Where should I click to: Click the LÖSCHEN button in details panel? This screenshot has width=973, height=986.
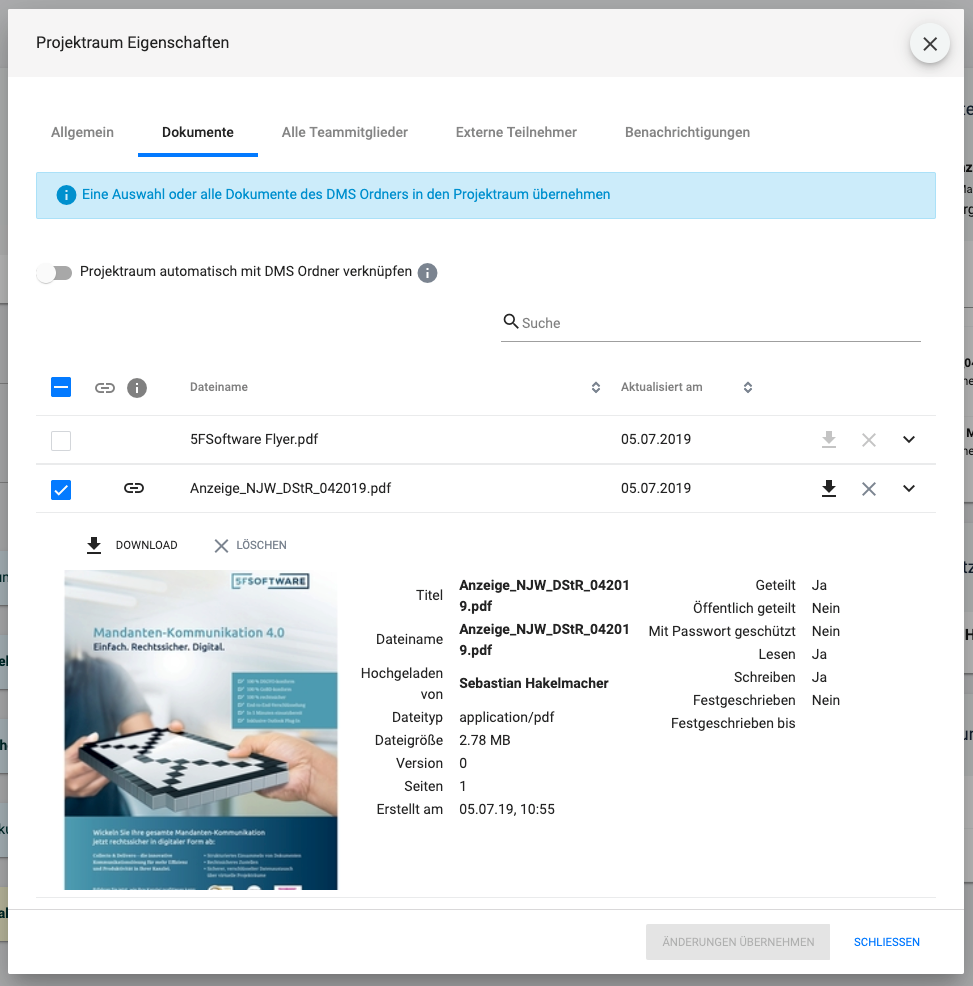coord(250,545)
